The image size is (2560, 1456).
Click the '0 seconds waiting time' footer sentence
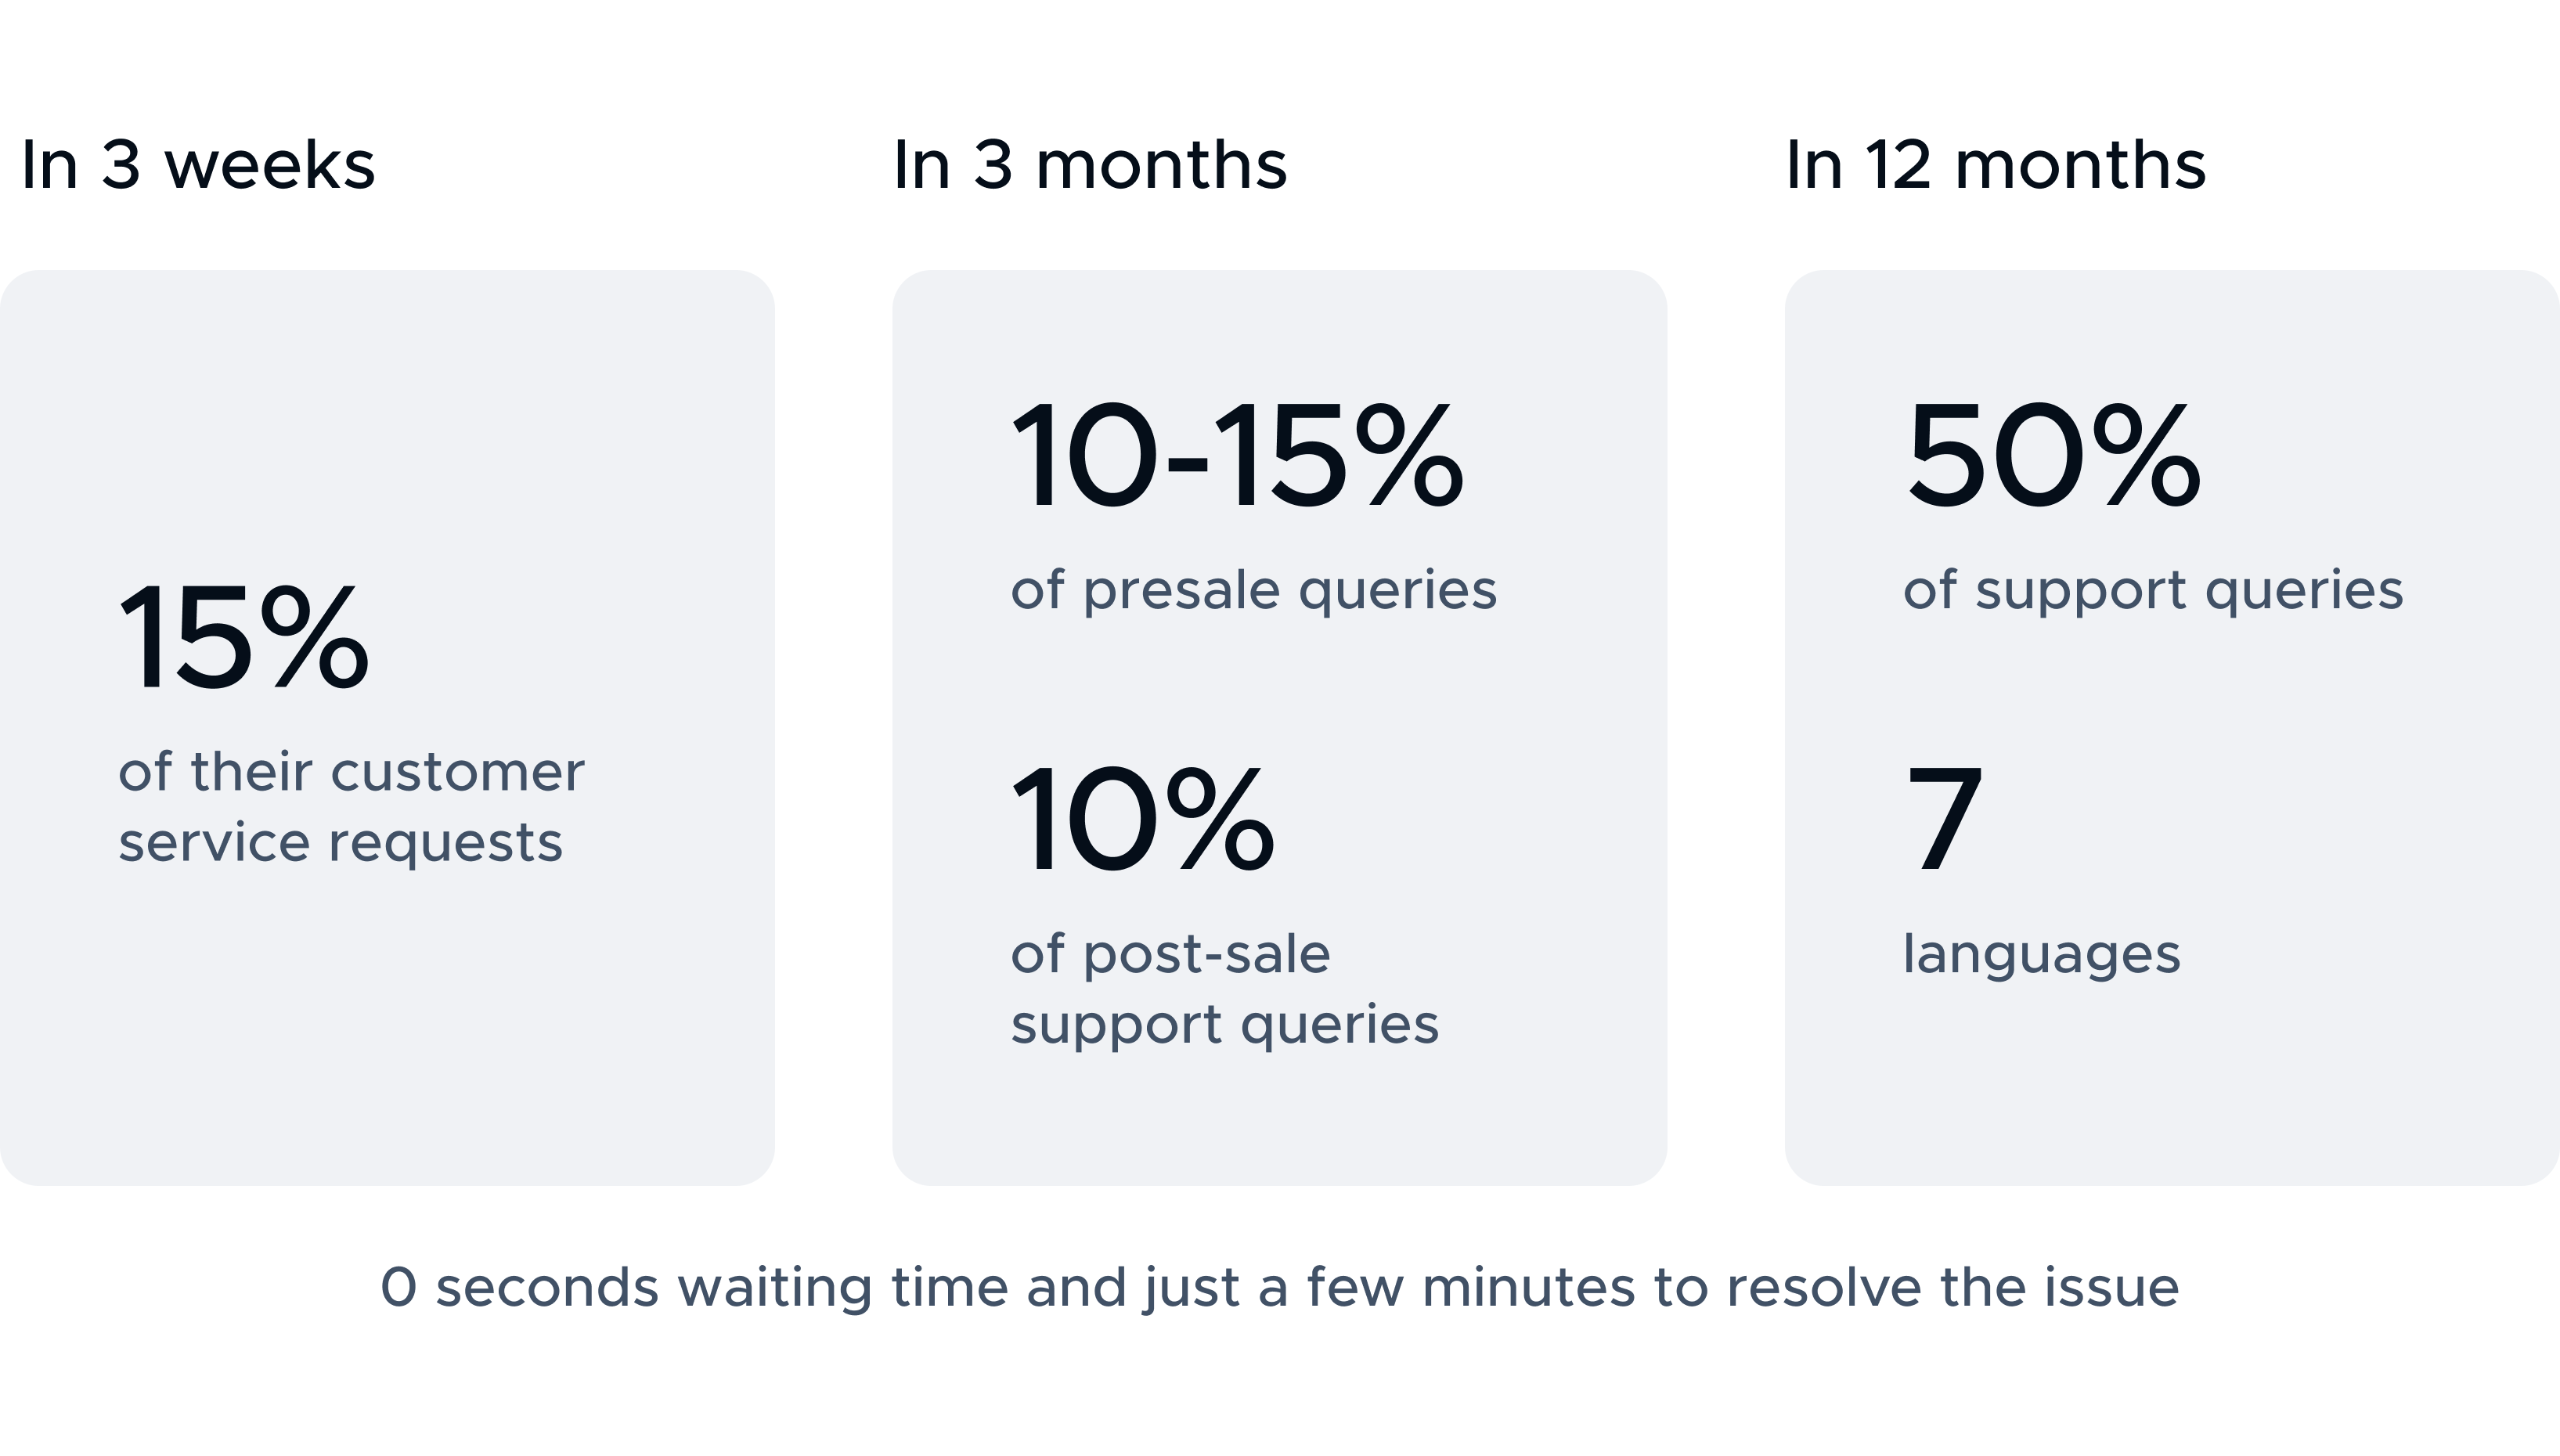(1279, 1288)
